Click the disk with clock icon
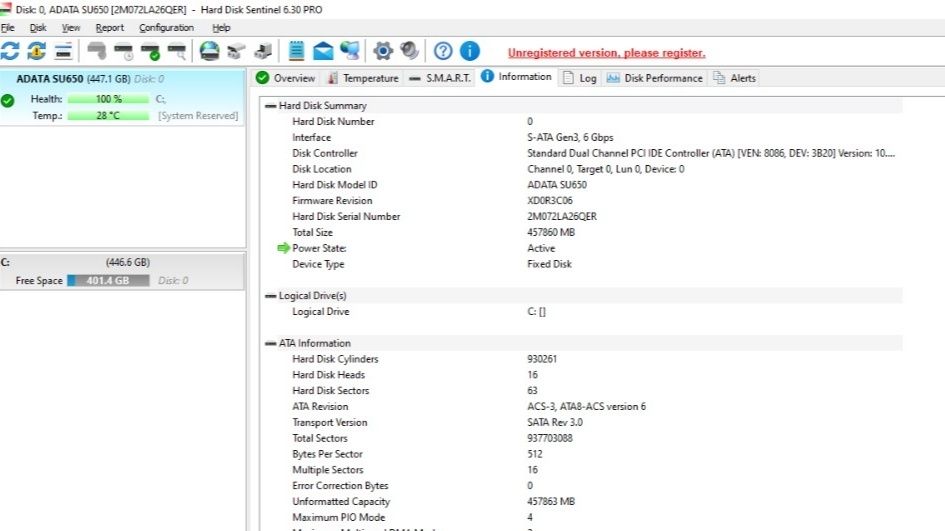The image size is (945, 531). point(124,51)
